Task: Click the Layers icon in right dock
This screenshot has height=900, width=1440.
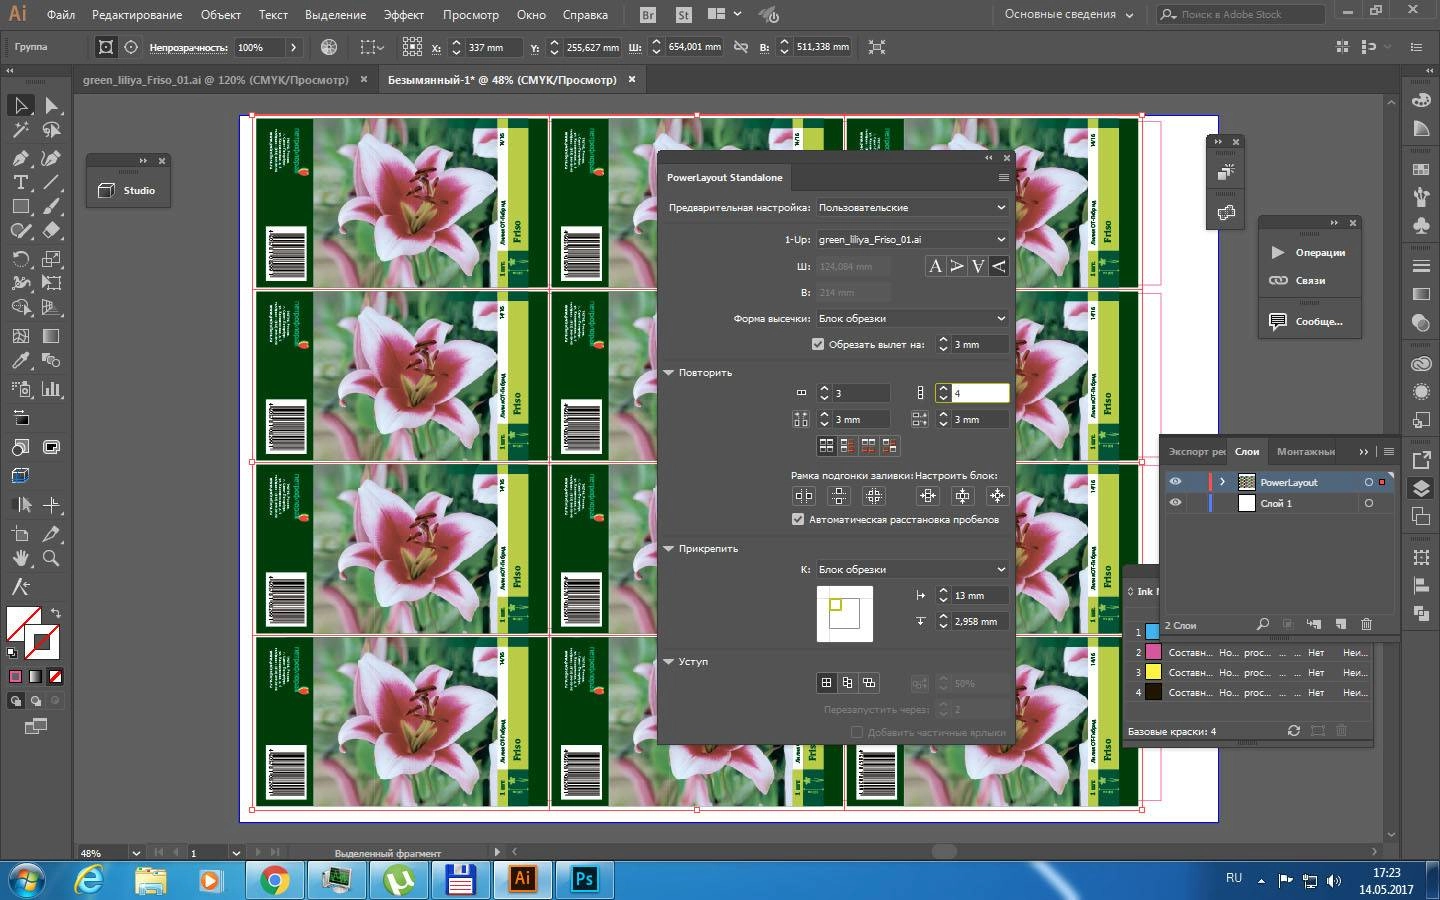Action: click(1421, 488)
